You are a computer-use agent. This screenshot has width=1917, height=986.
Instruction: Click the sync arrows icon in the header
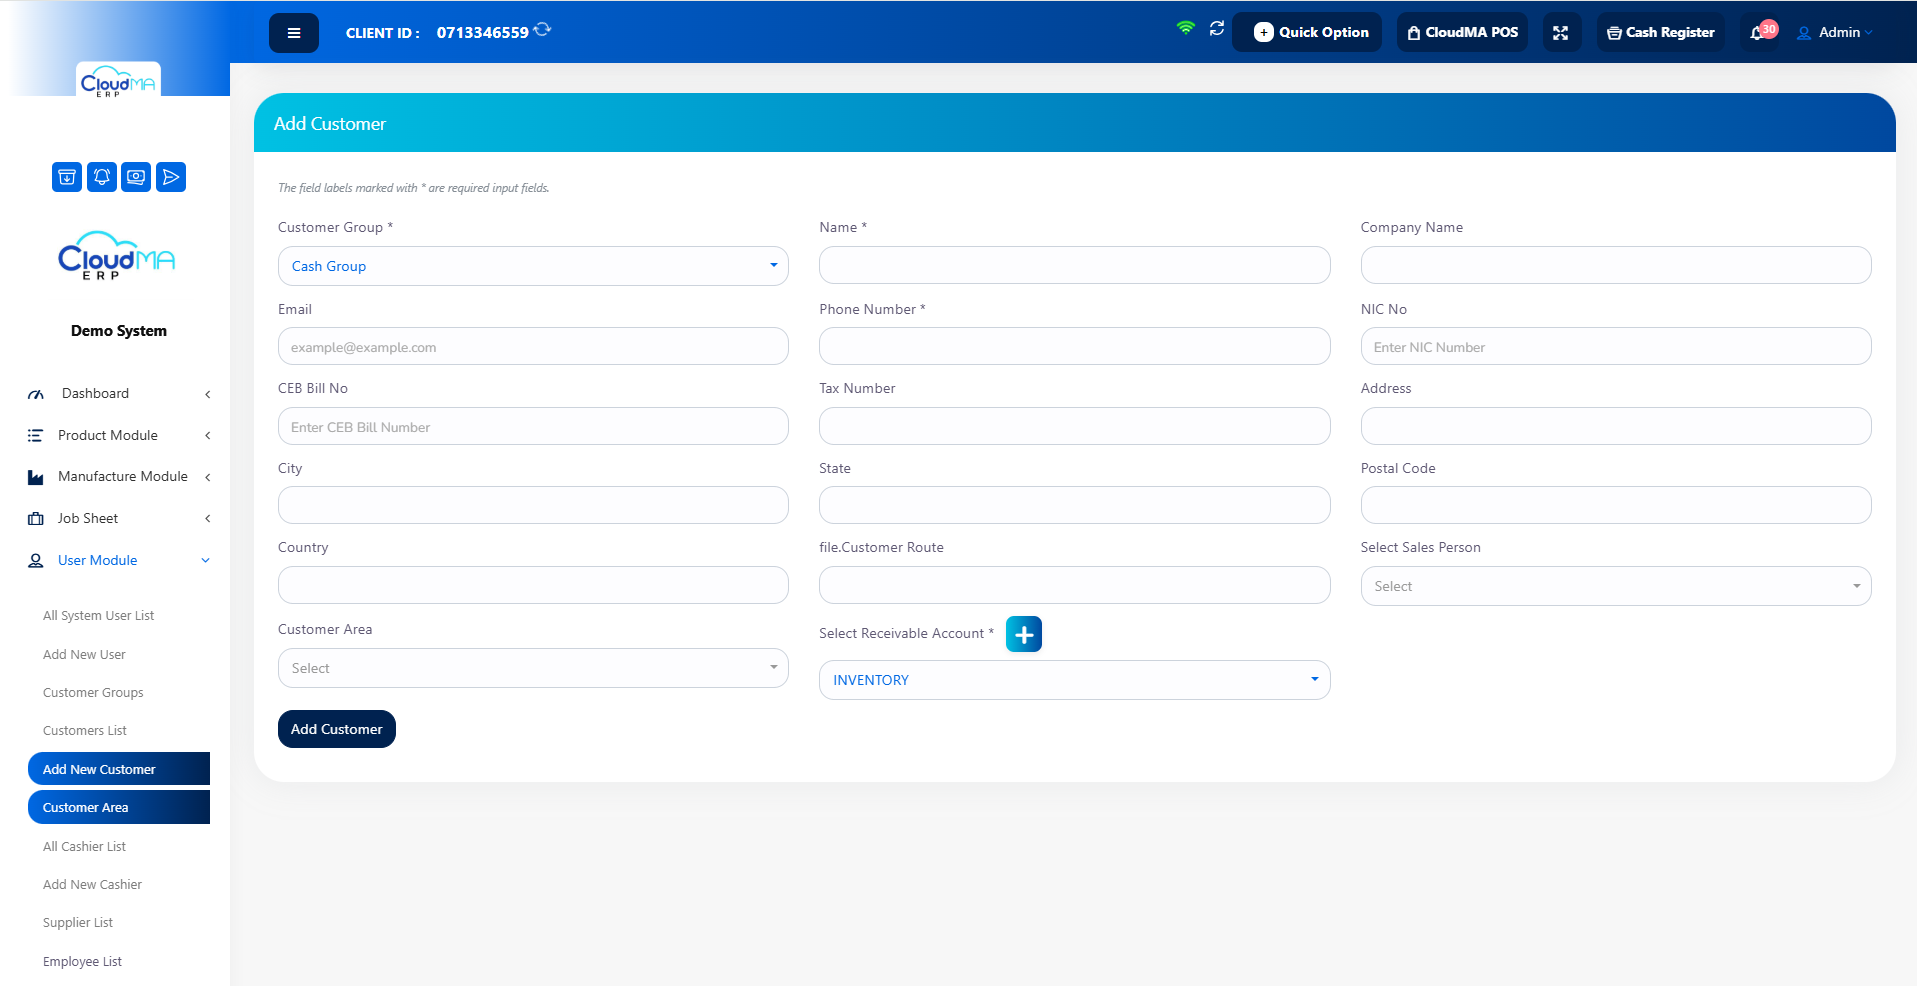click(x=1217, y=29)
